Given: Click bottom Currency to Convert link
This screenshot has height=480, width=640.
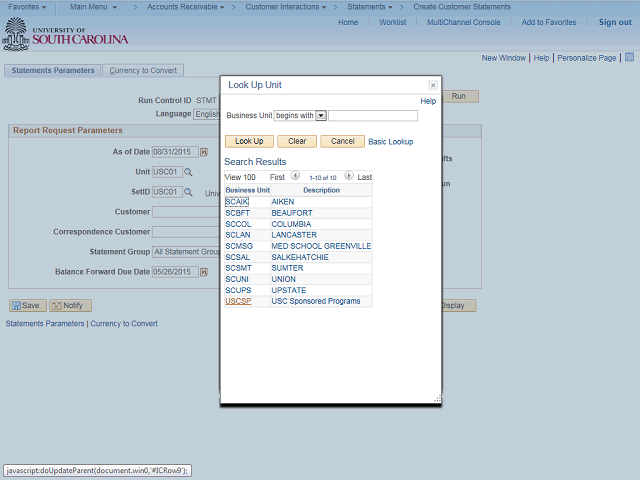Looking at the screenshot, I should [124, 324].
